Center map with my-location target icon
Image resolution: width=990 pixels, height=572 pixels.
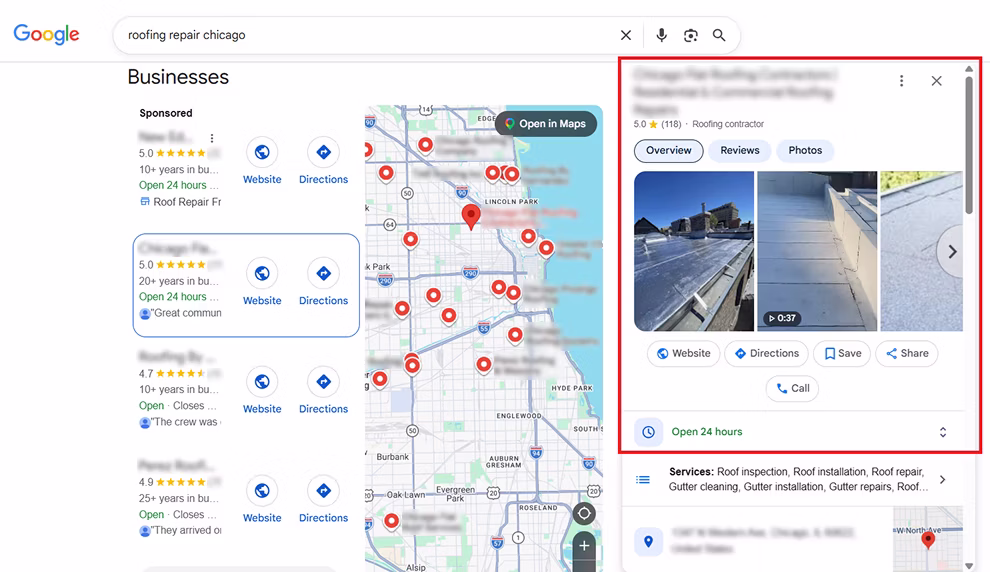[x=584, y=513]
